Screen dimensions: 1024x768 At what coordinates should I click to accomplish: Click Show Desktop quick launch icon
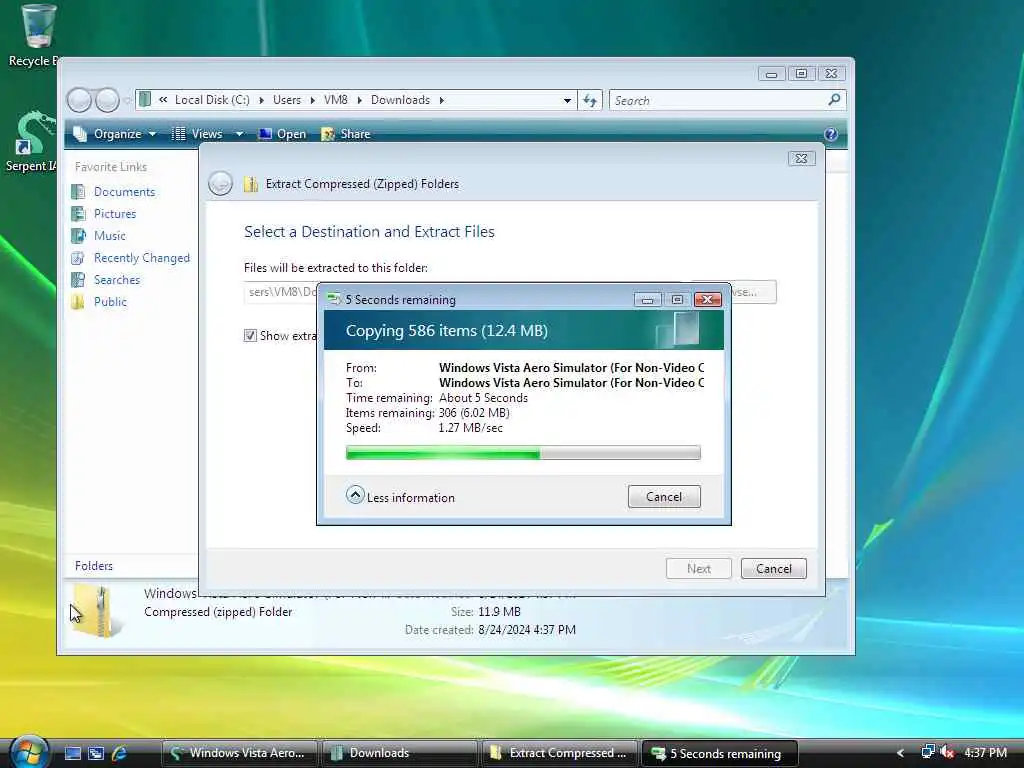pos(73,753)
